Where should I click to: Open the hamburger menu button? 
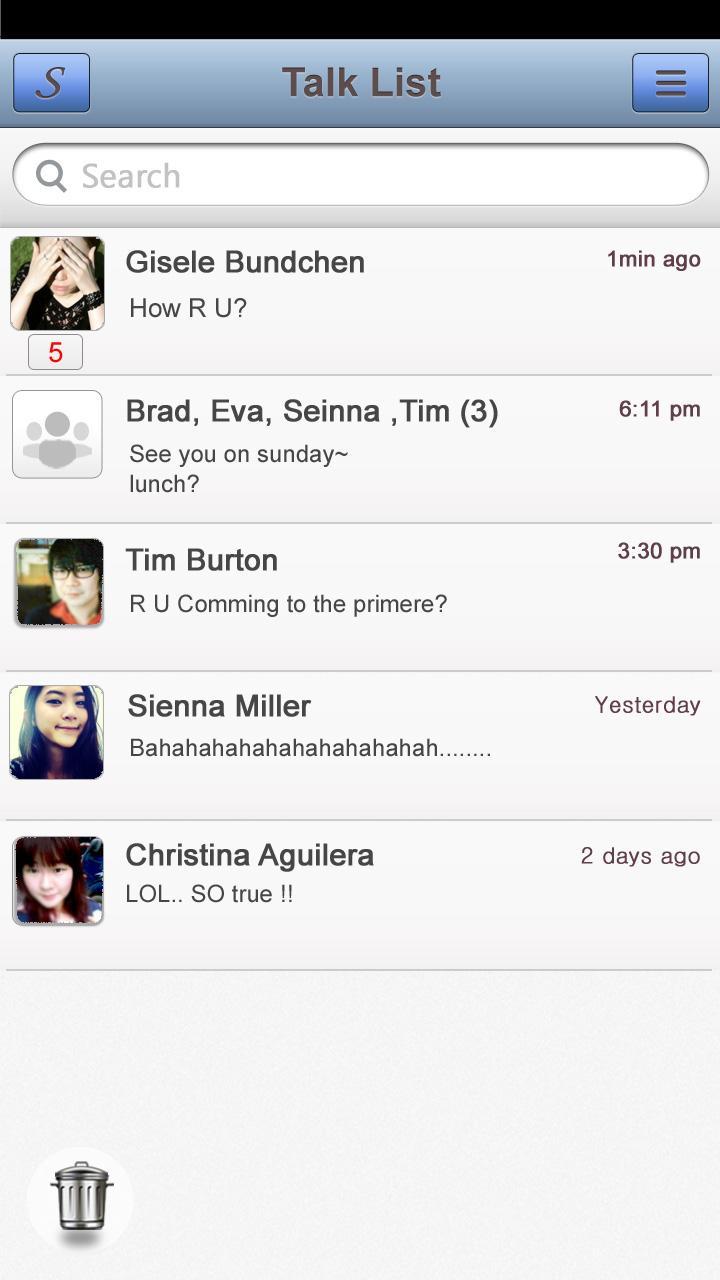click(x=670, y=83)
